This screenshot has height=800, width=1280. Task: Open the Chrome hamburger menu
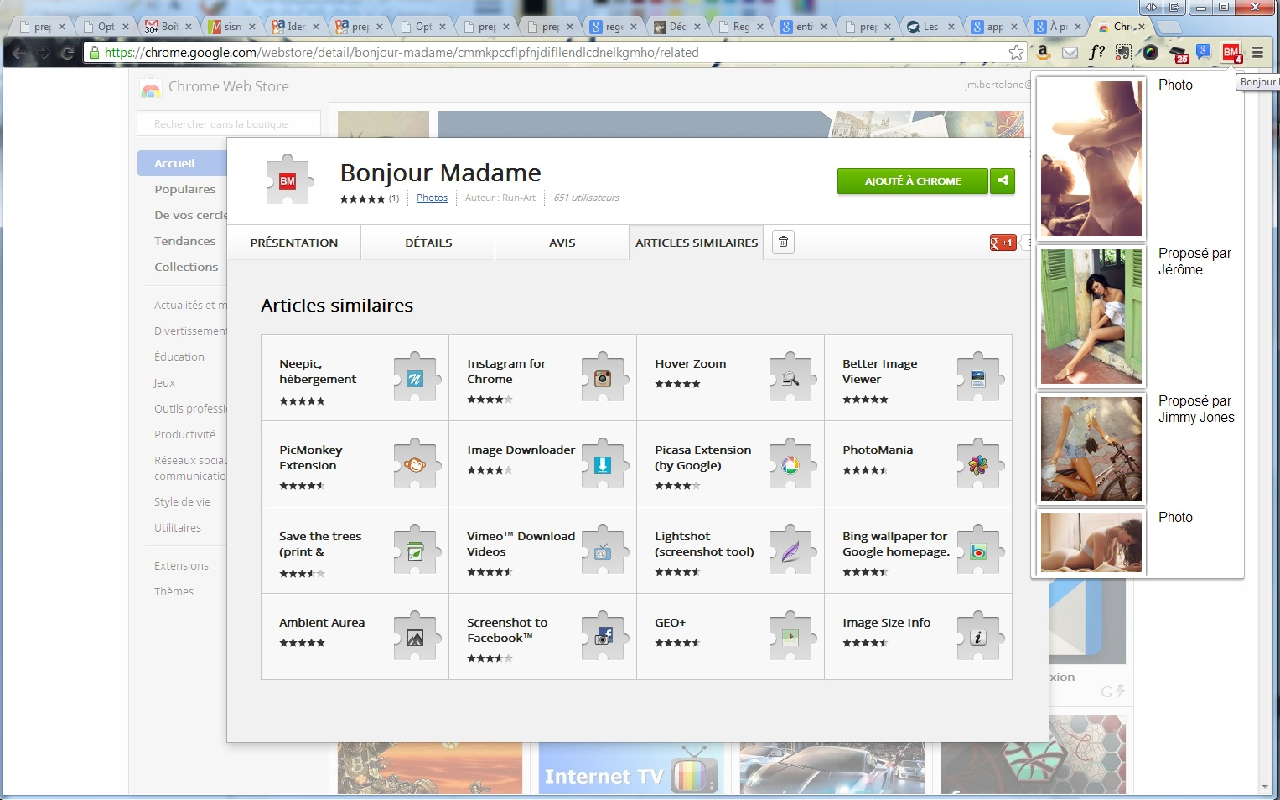(1258, 52)
